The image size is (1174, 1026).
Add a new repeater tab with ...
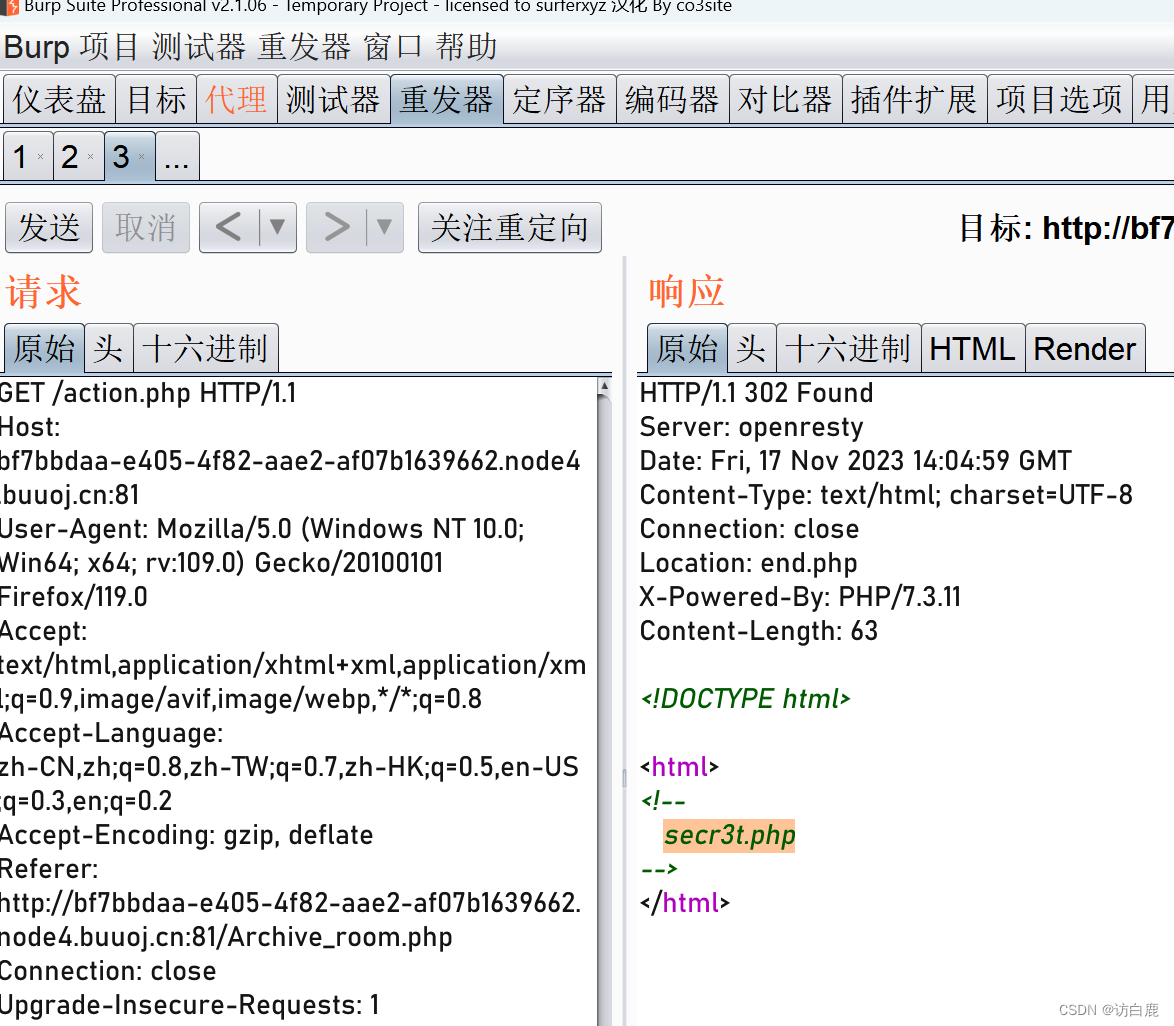coord(177,157)
